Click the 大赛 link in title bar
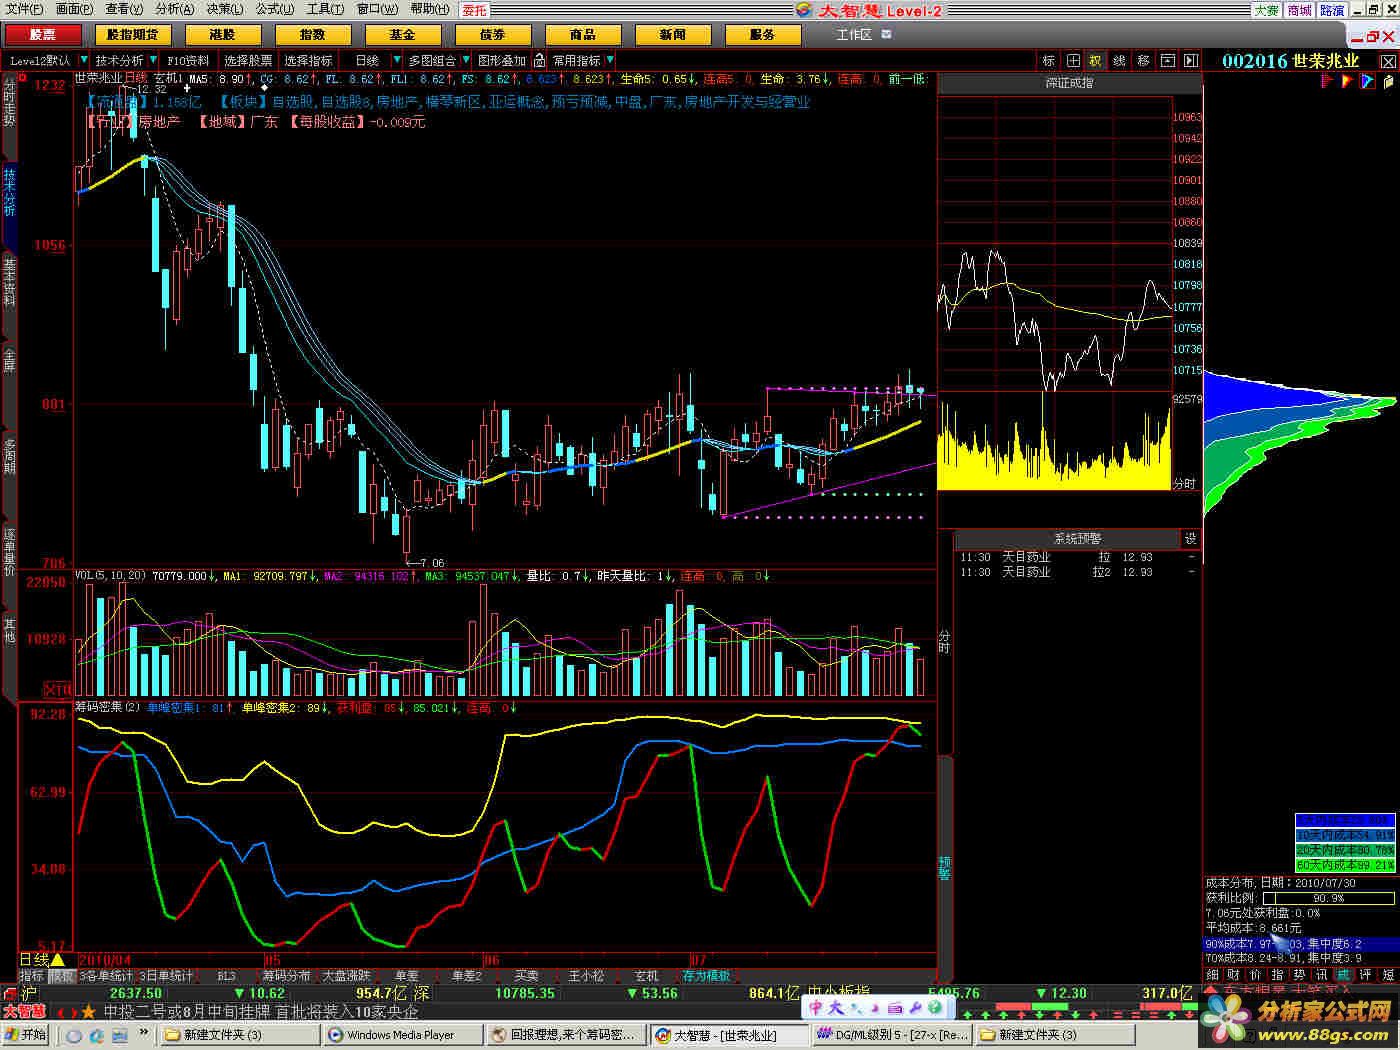This screenshot has width=1400, height=1050. 1266,10
